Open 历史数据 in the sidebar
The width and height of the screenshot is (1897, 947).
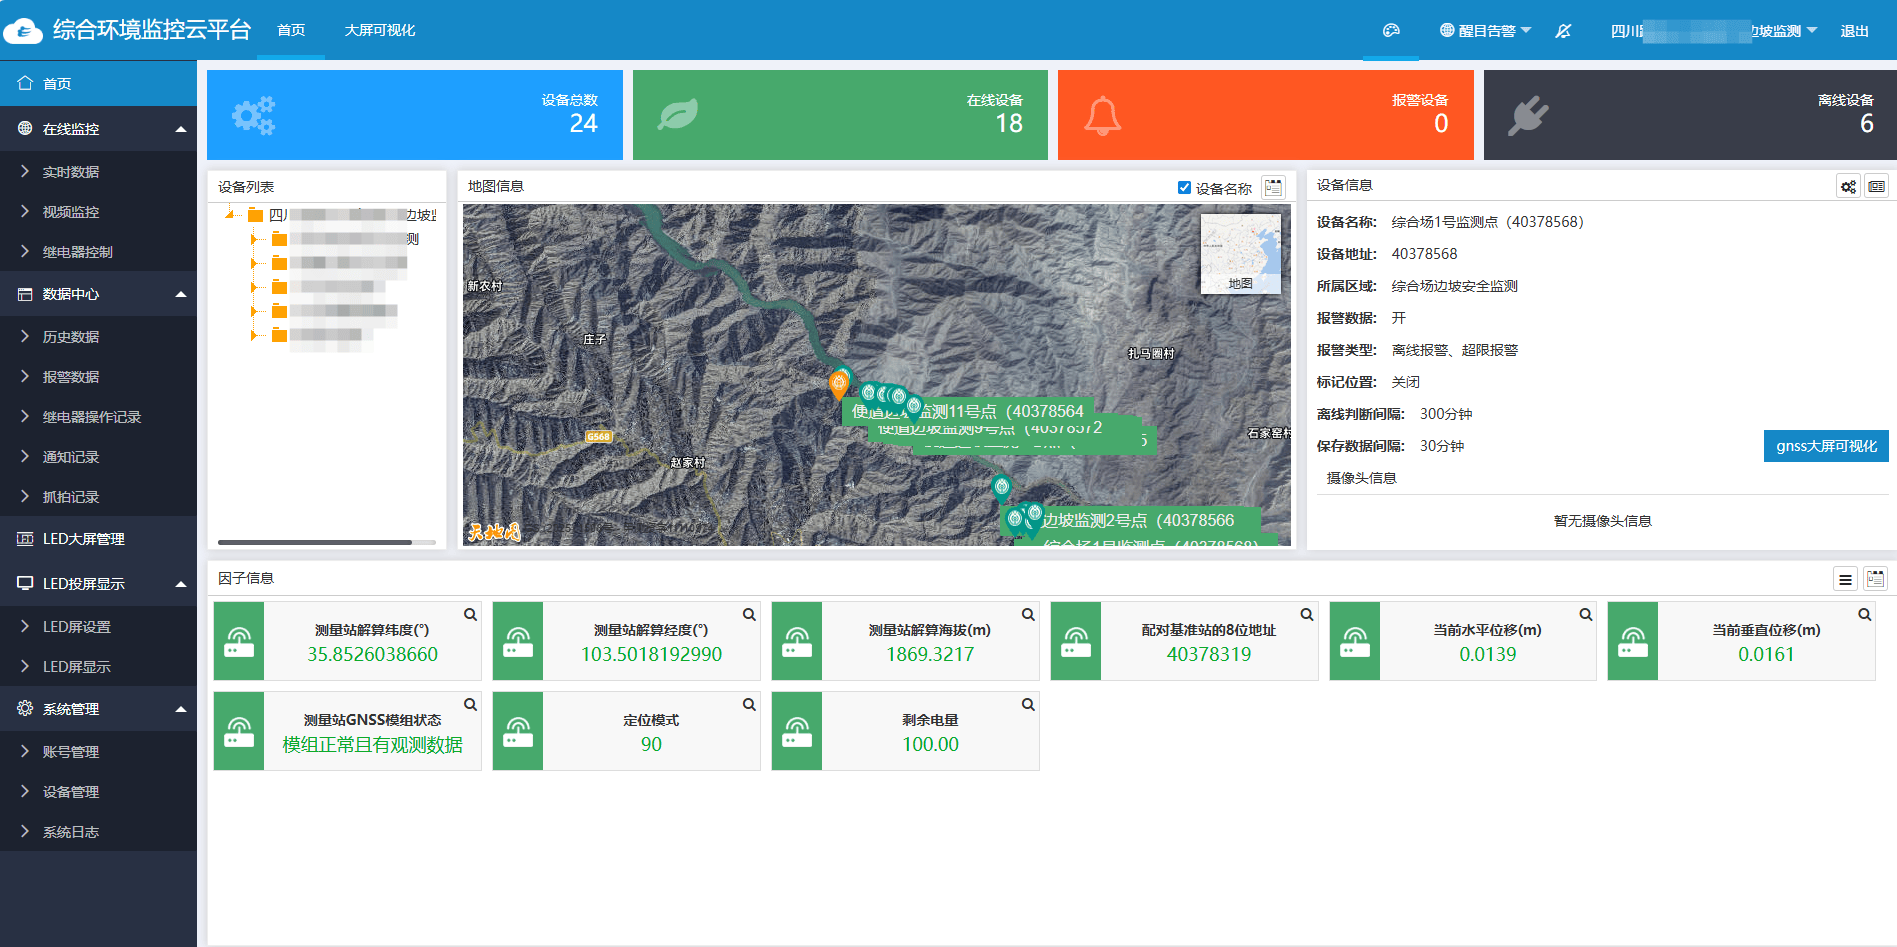point(71,337)
